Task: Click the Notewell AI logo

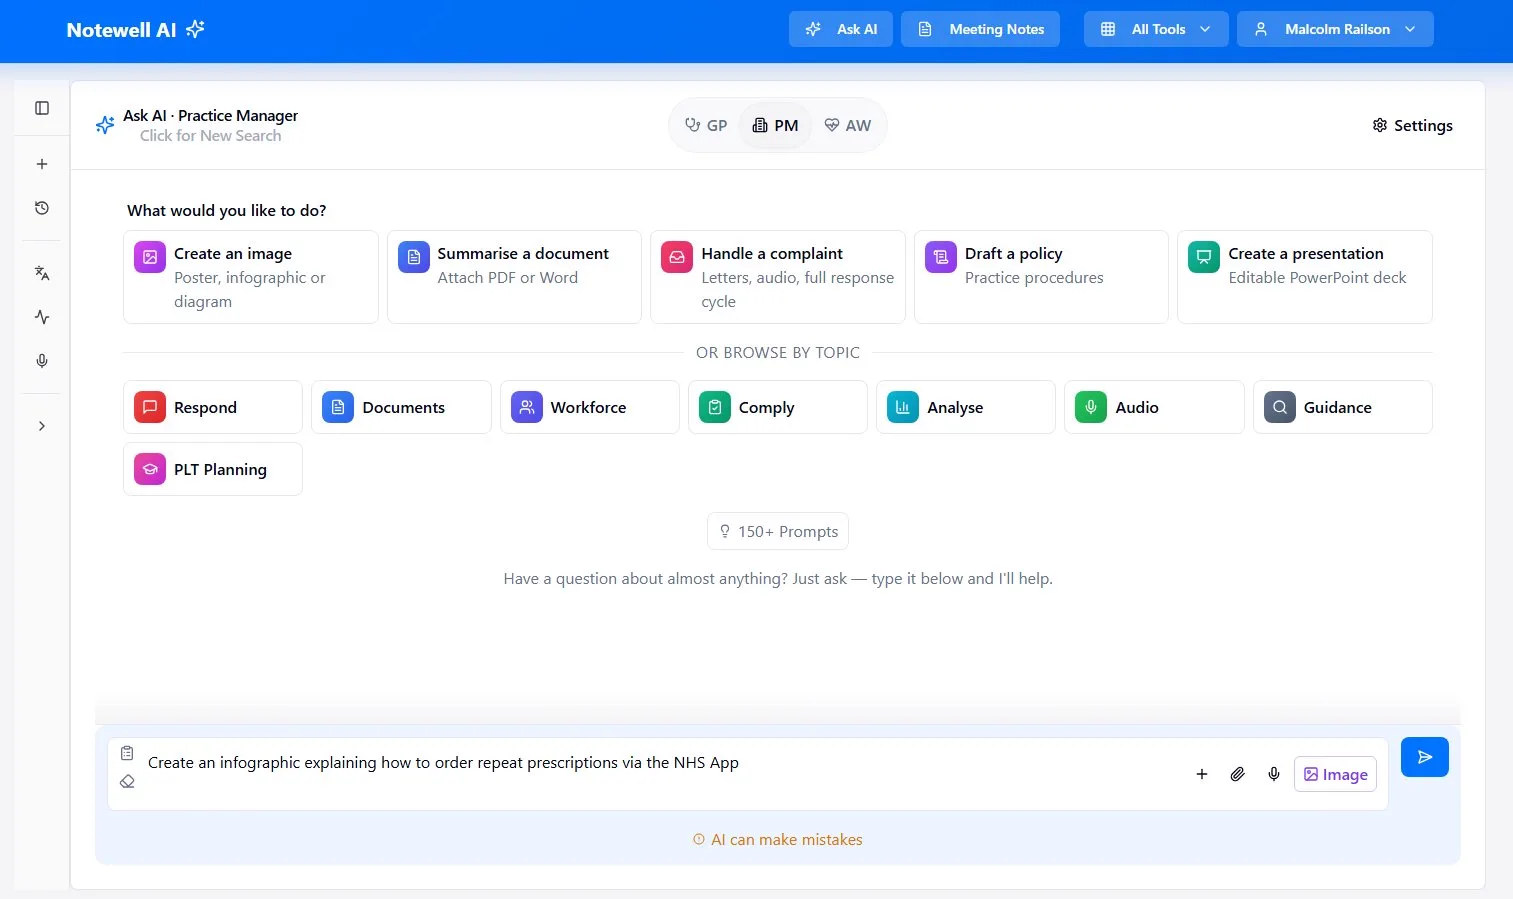Action: click(x=135, y=30)
